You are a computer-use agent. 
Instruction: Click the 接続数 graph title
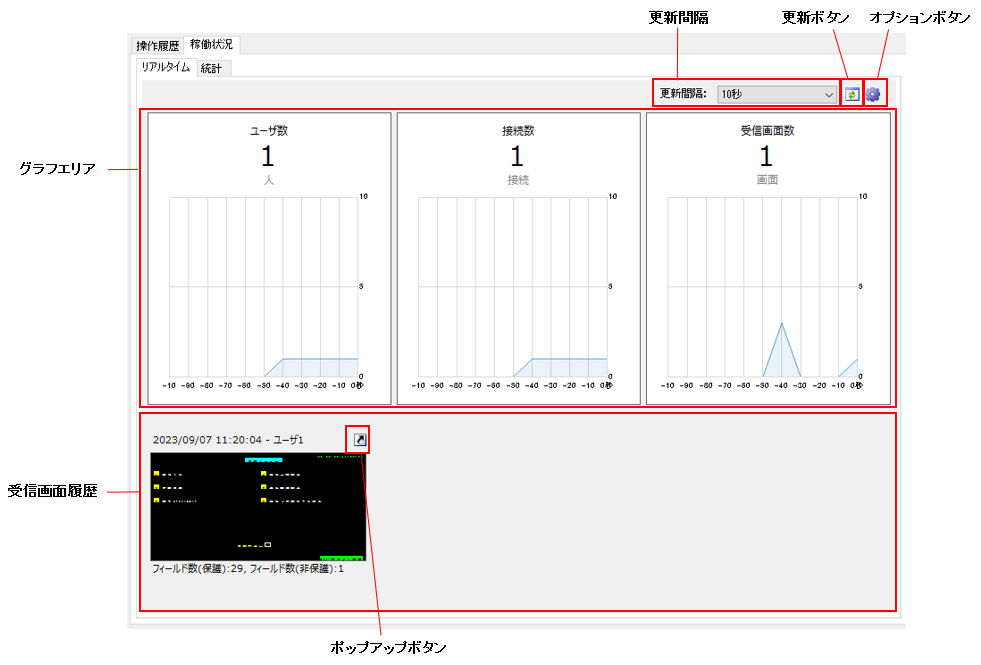(518, 131)
